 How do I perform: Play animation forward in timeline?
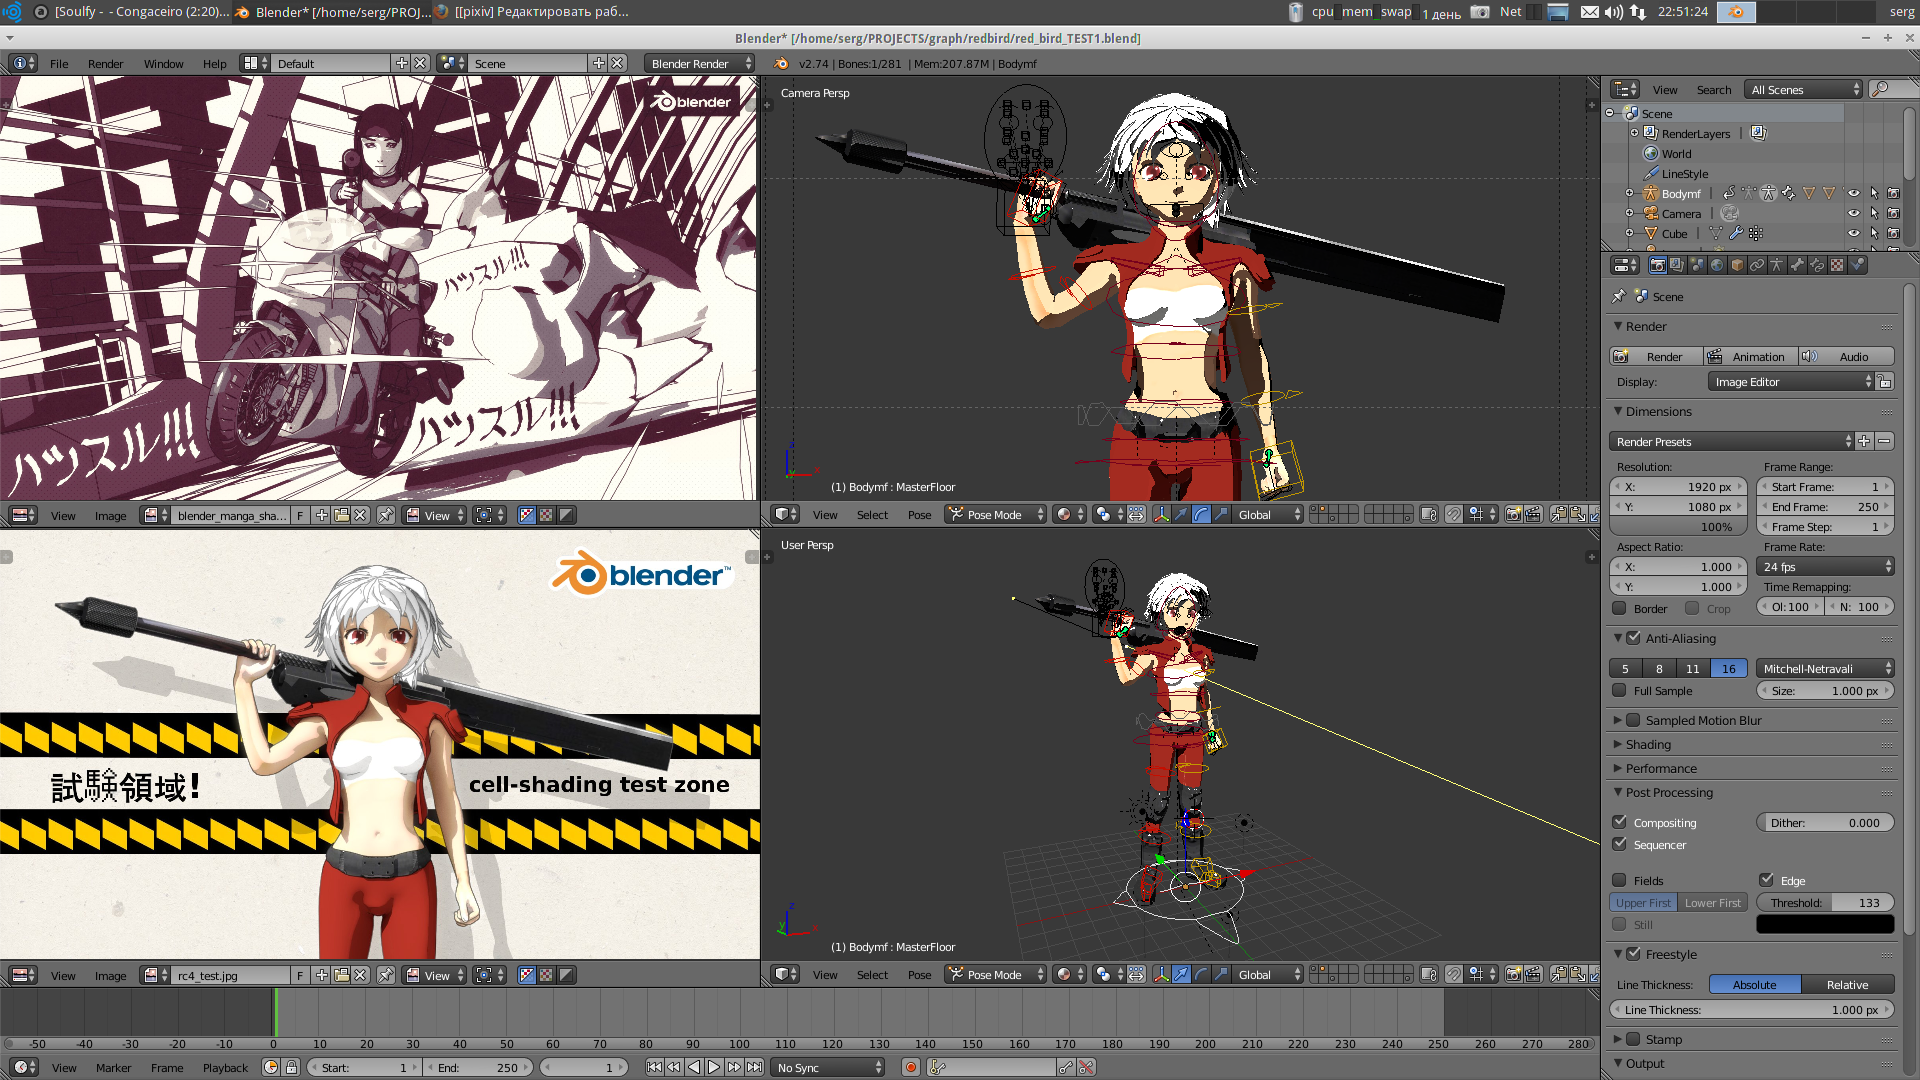714,1067
